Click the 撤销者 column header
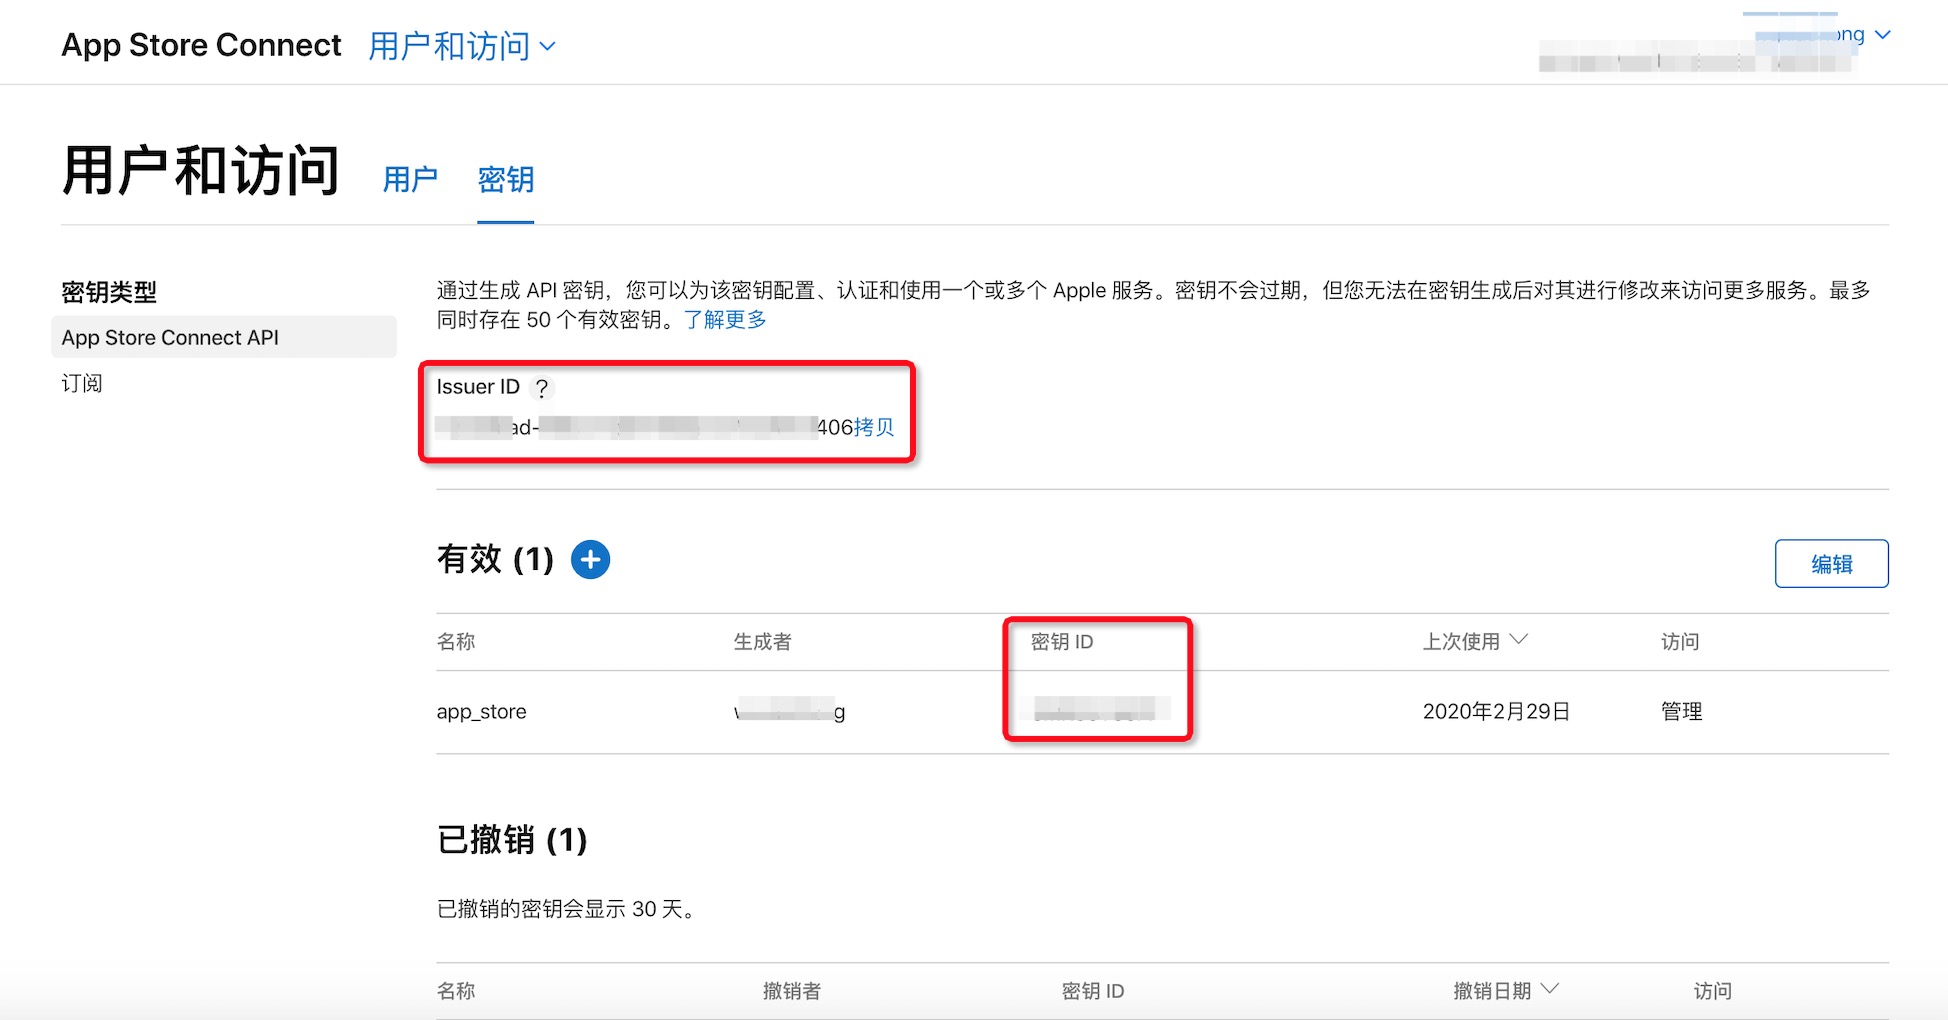 pyautogui.click(x=791, y=991)
